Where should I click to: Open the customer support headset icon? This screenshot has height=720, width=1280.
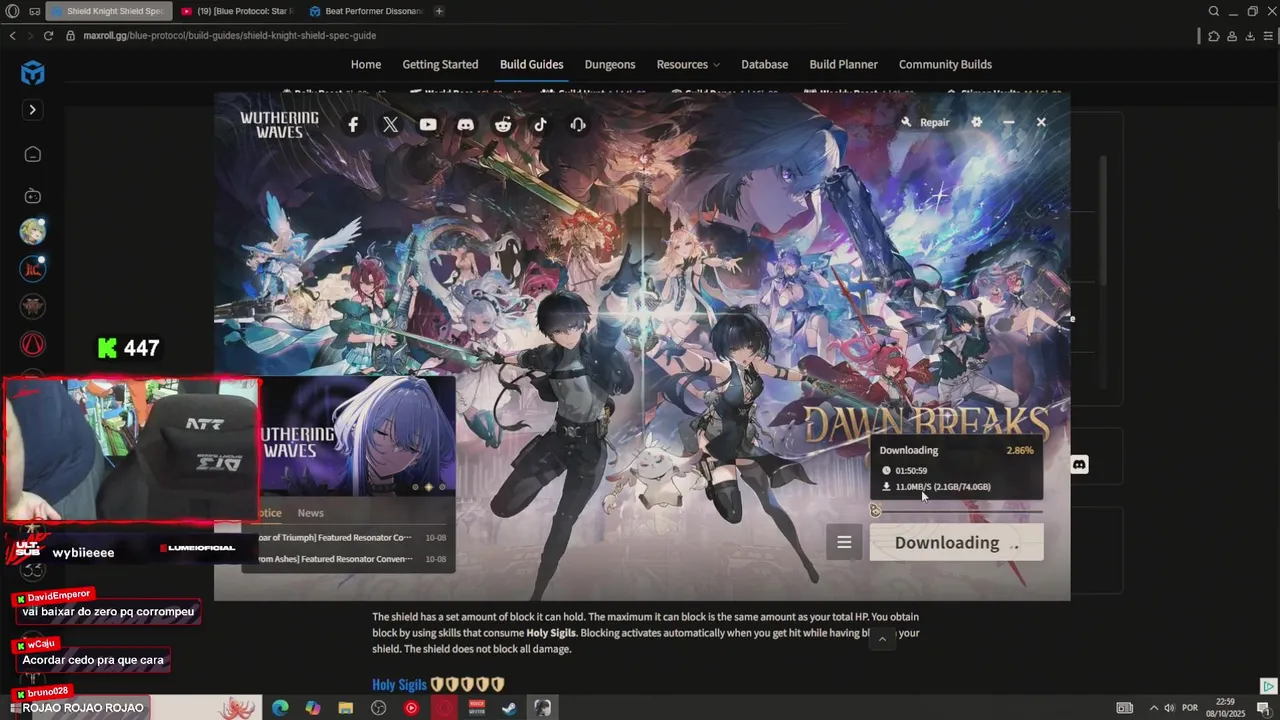[578, 124]
